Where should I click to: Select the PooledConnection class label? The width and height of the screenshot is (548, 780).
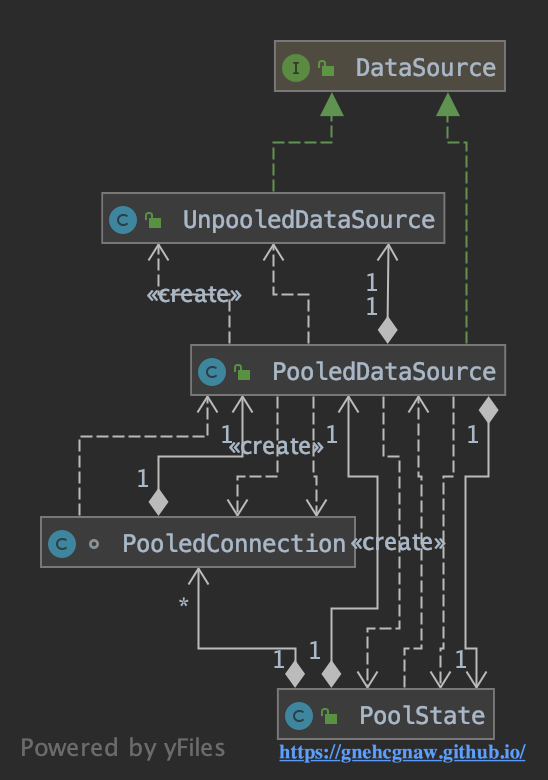(234, 543)
